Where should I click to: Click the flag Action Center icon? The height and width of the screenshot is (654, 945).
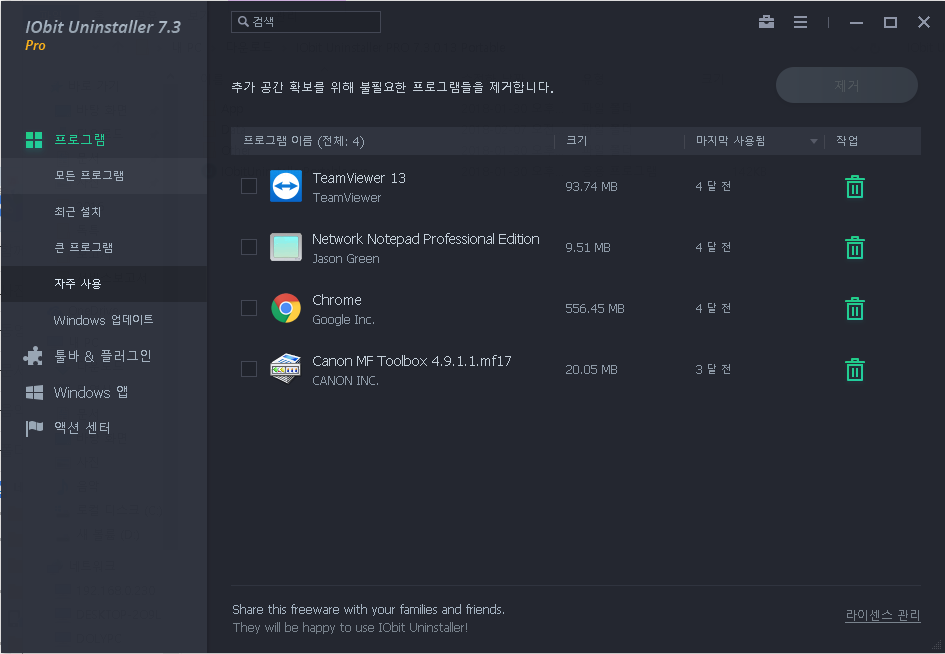point(34,428)
